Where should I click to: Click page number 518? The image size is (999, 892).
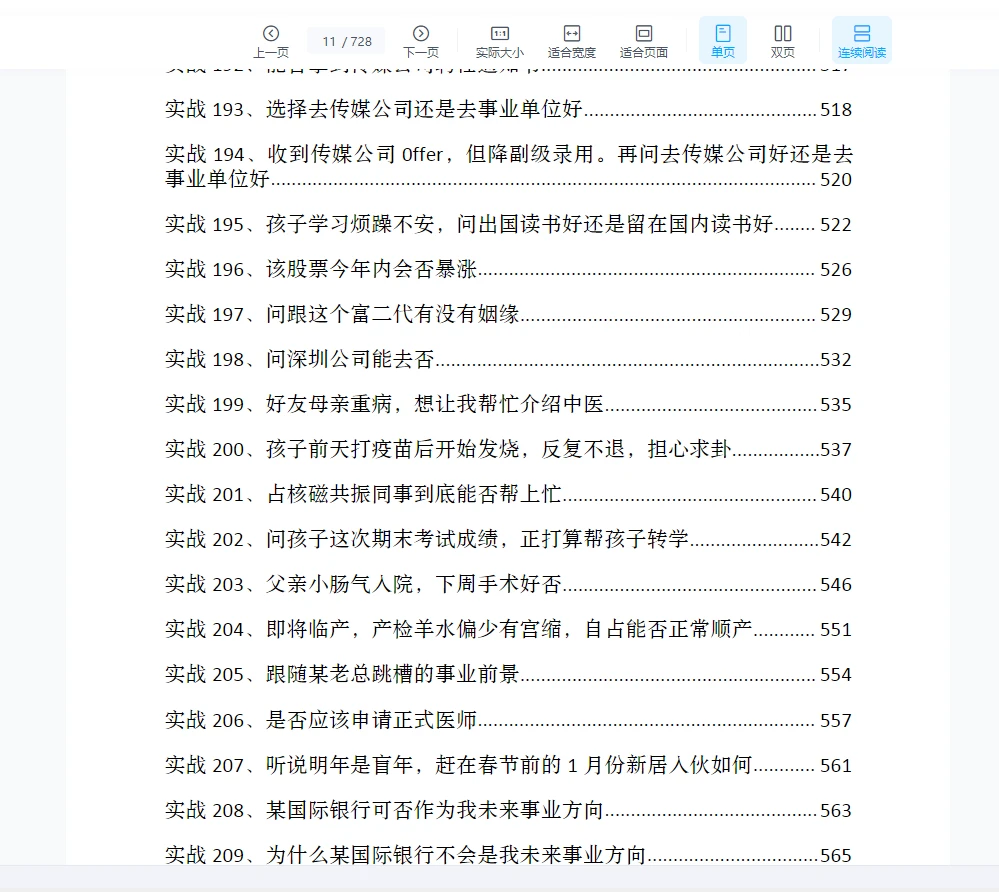[x=836, y=110]
